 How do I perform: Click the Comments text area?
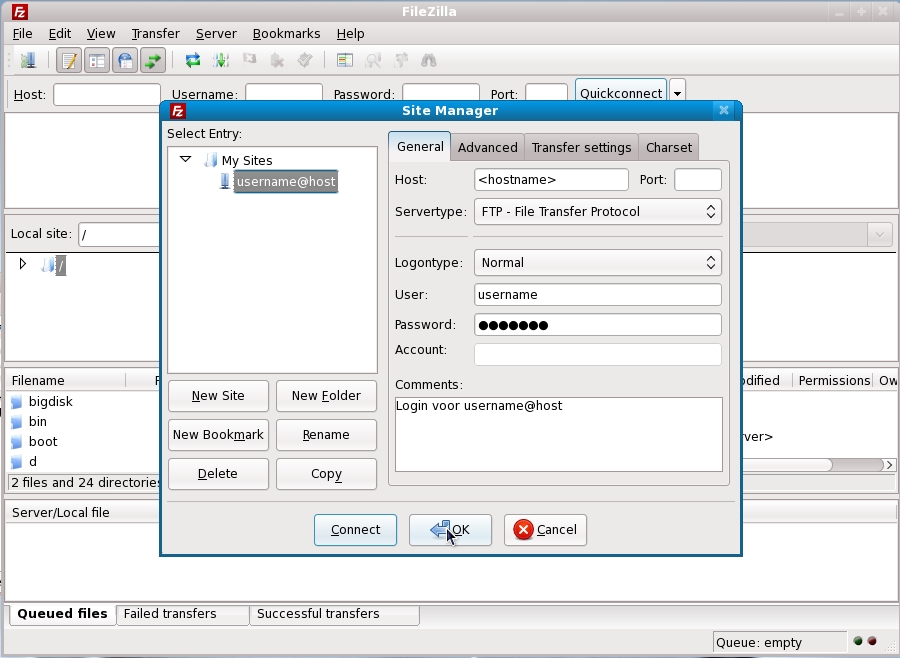558,435
